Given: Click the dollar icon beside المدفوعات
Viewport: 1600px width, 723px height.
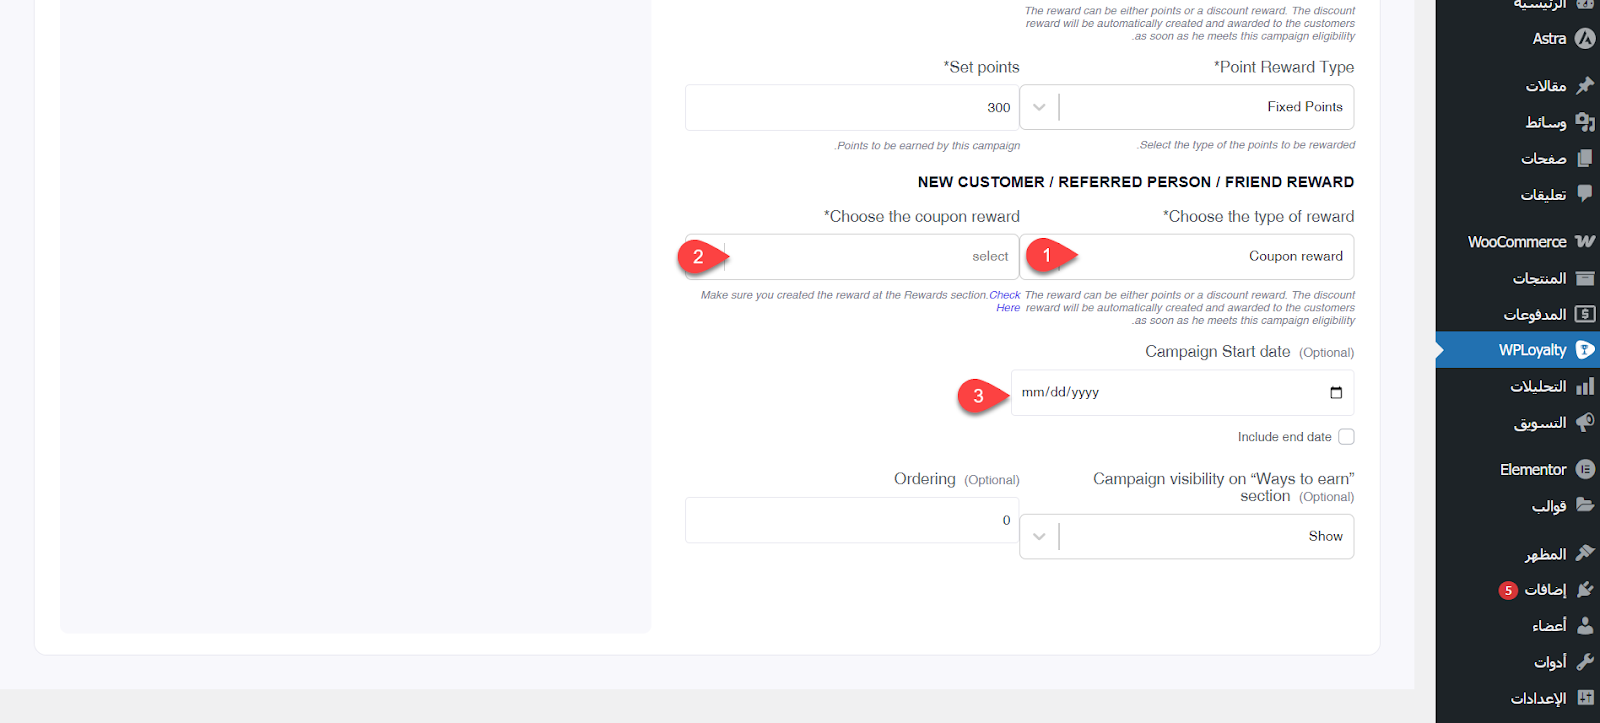Looking at the screenshot, I should [x=1585, y=314].
